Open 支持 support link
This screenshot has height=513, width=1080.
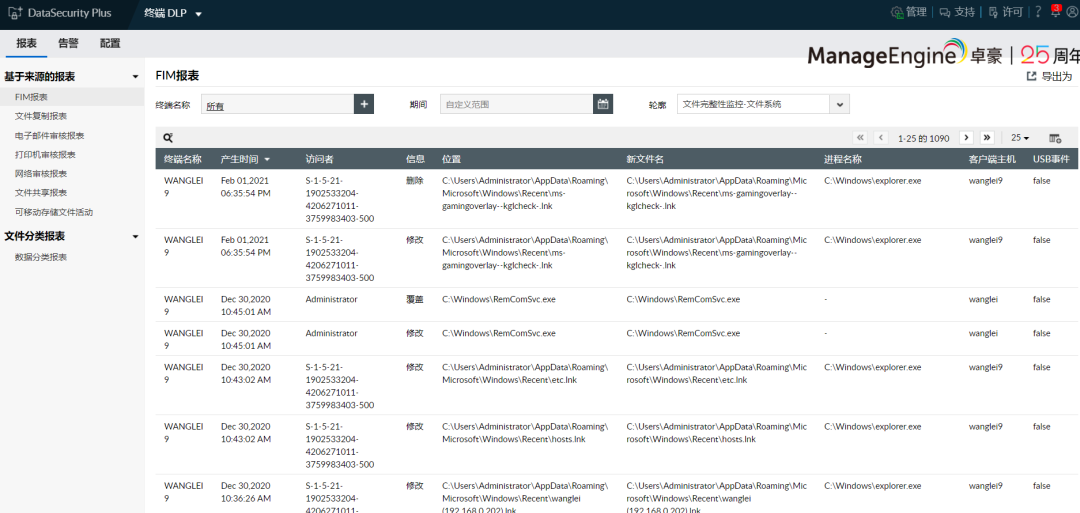tap(957, 12)
